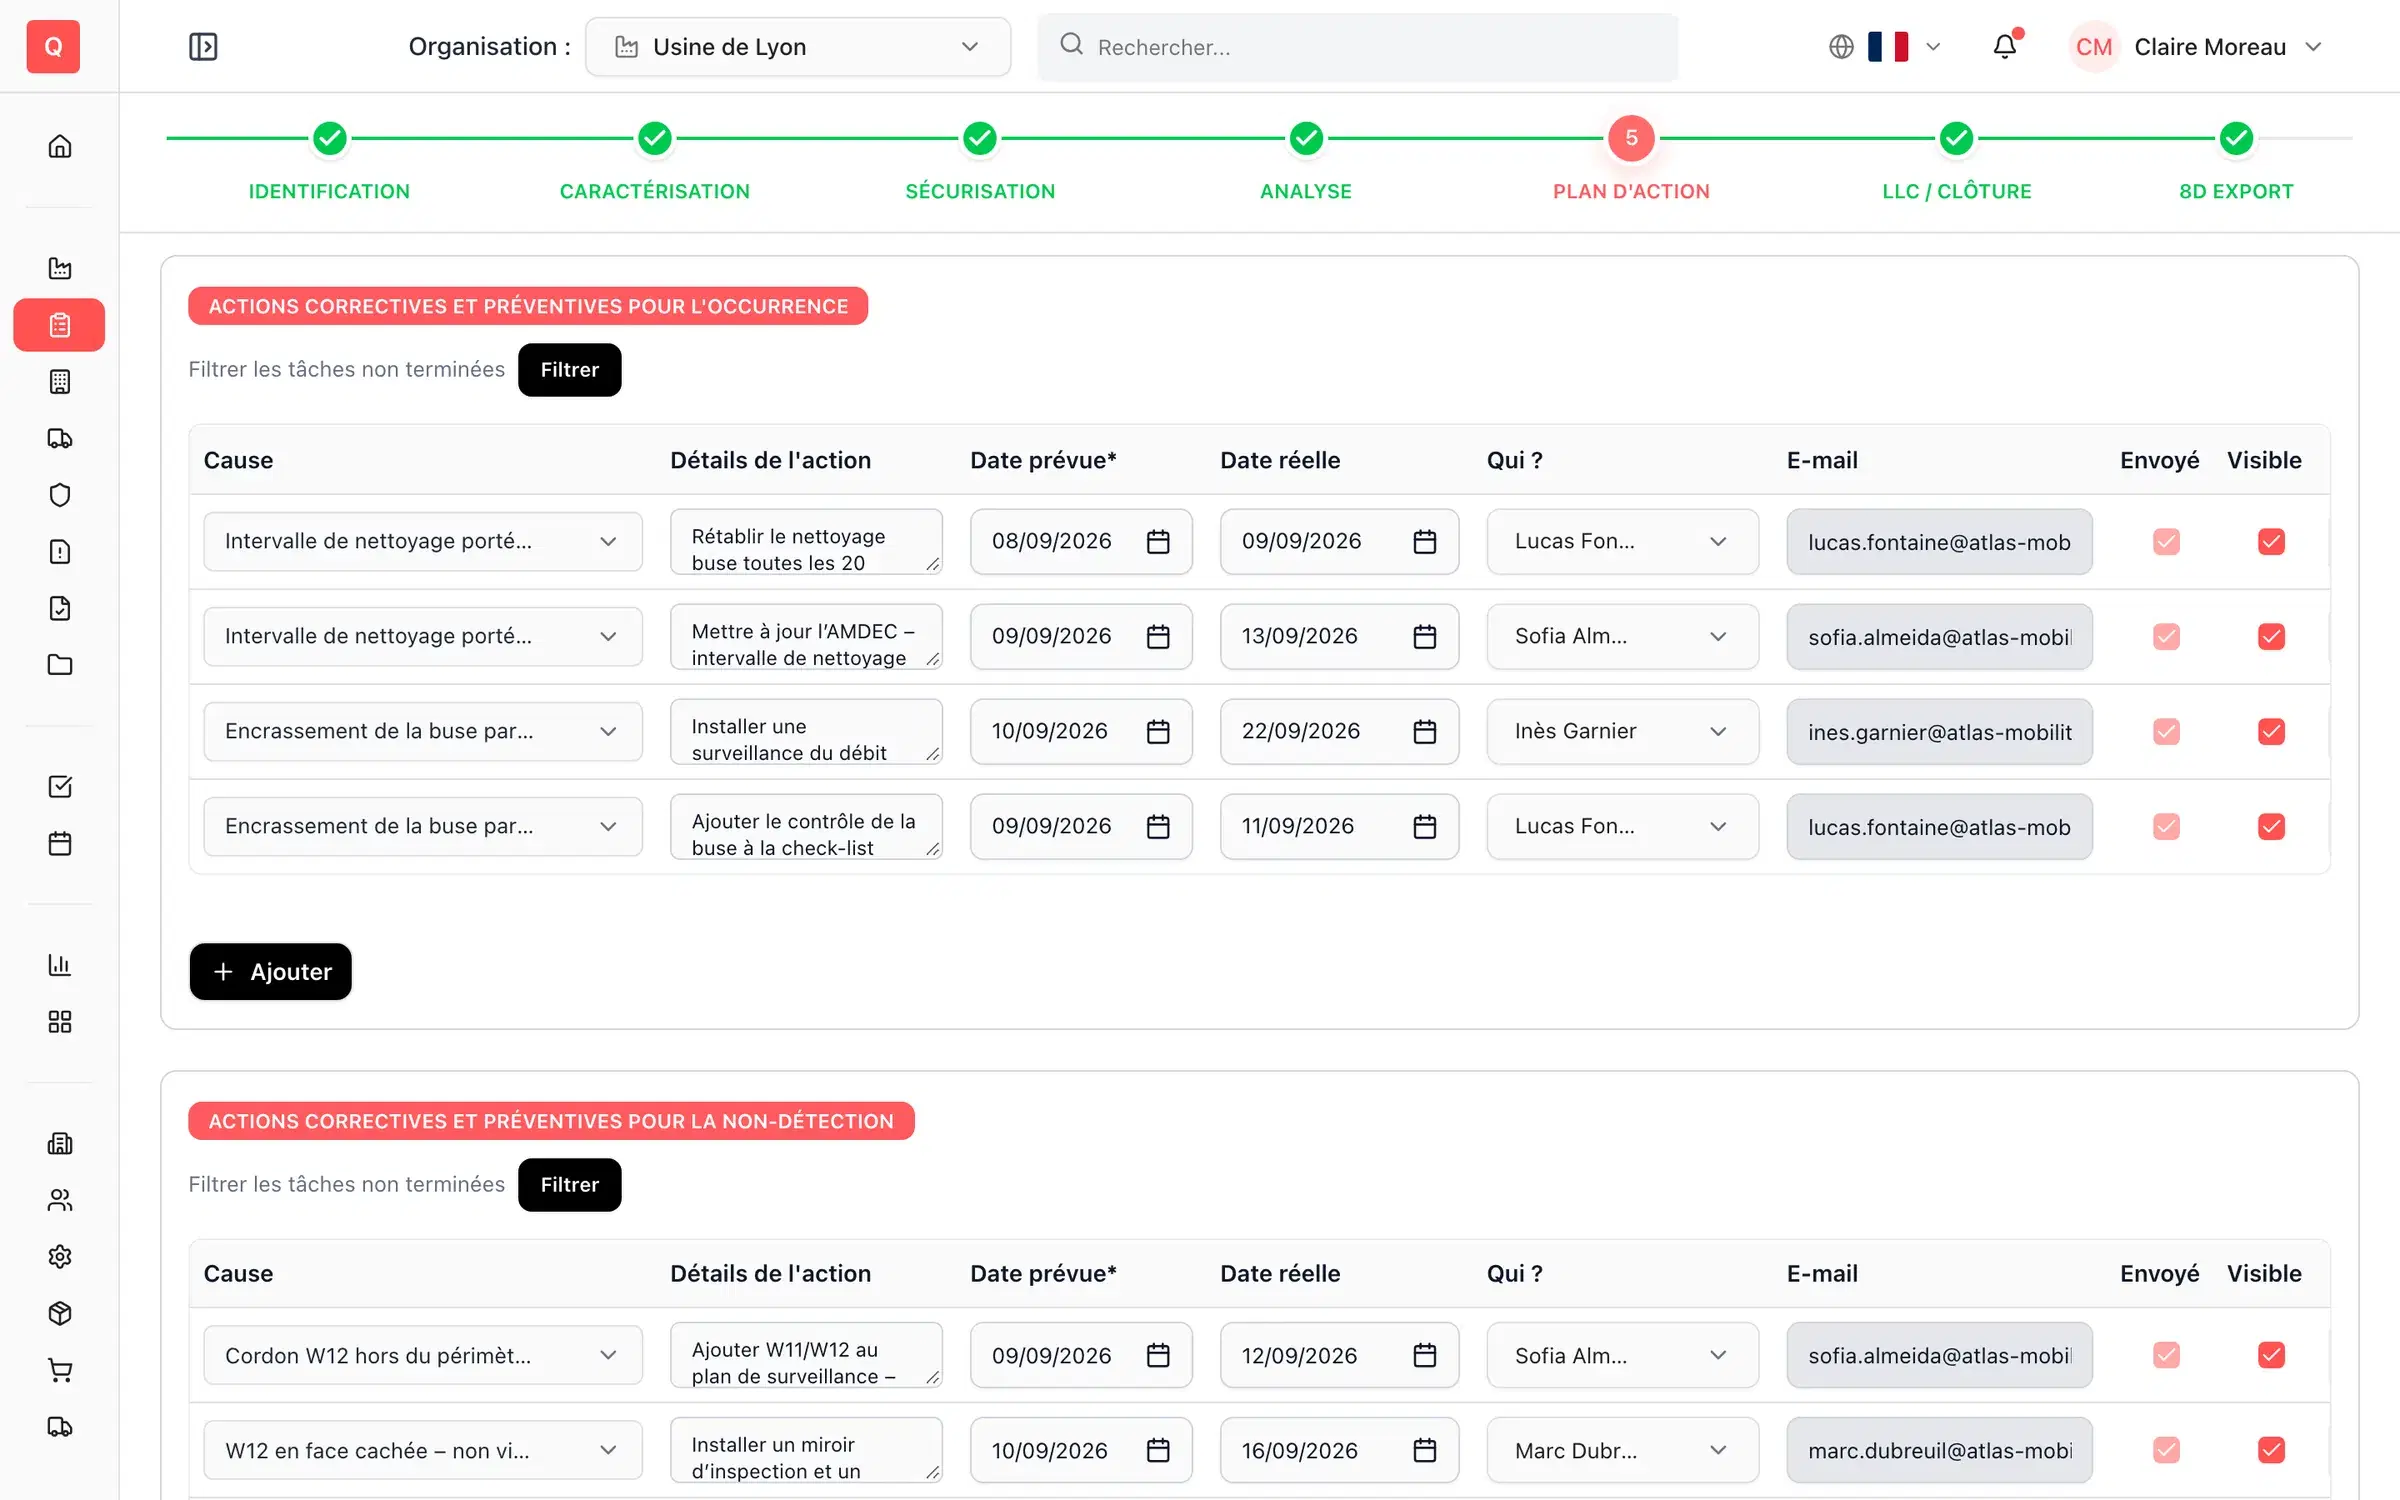Edit the 'Installer un miroir' action details field
Image resolution: width=2400 pixels, height=1500 pixels.
tap(806, 1450)
